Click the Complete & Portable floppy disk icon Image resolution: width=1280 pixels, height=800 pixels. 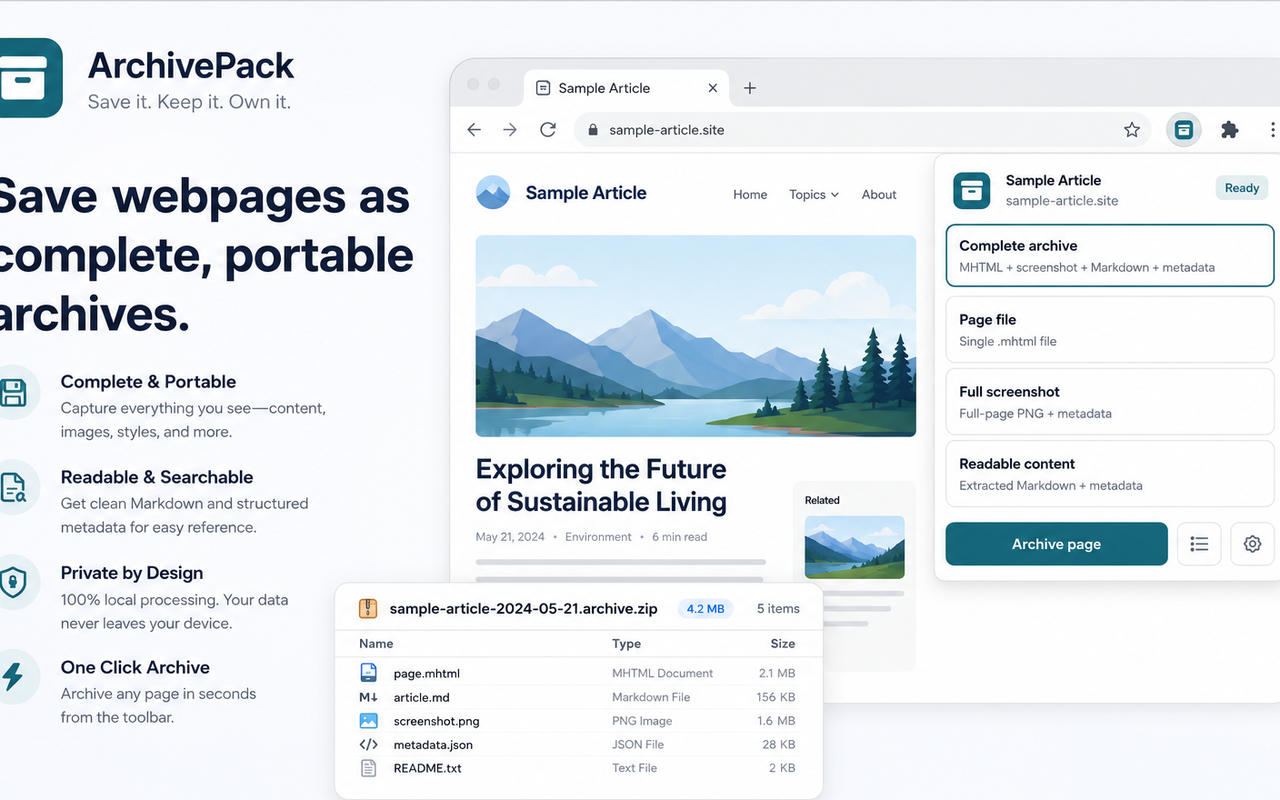(15, 392)
